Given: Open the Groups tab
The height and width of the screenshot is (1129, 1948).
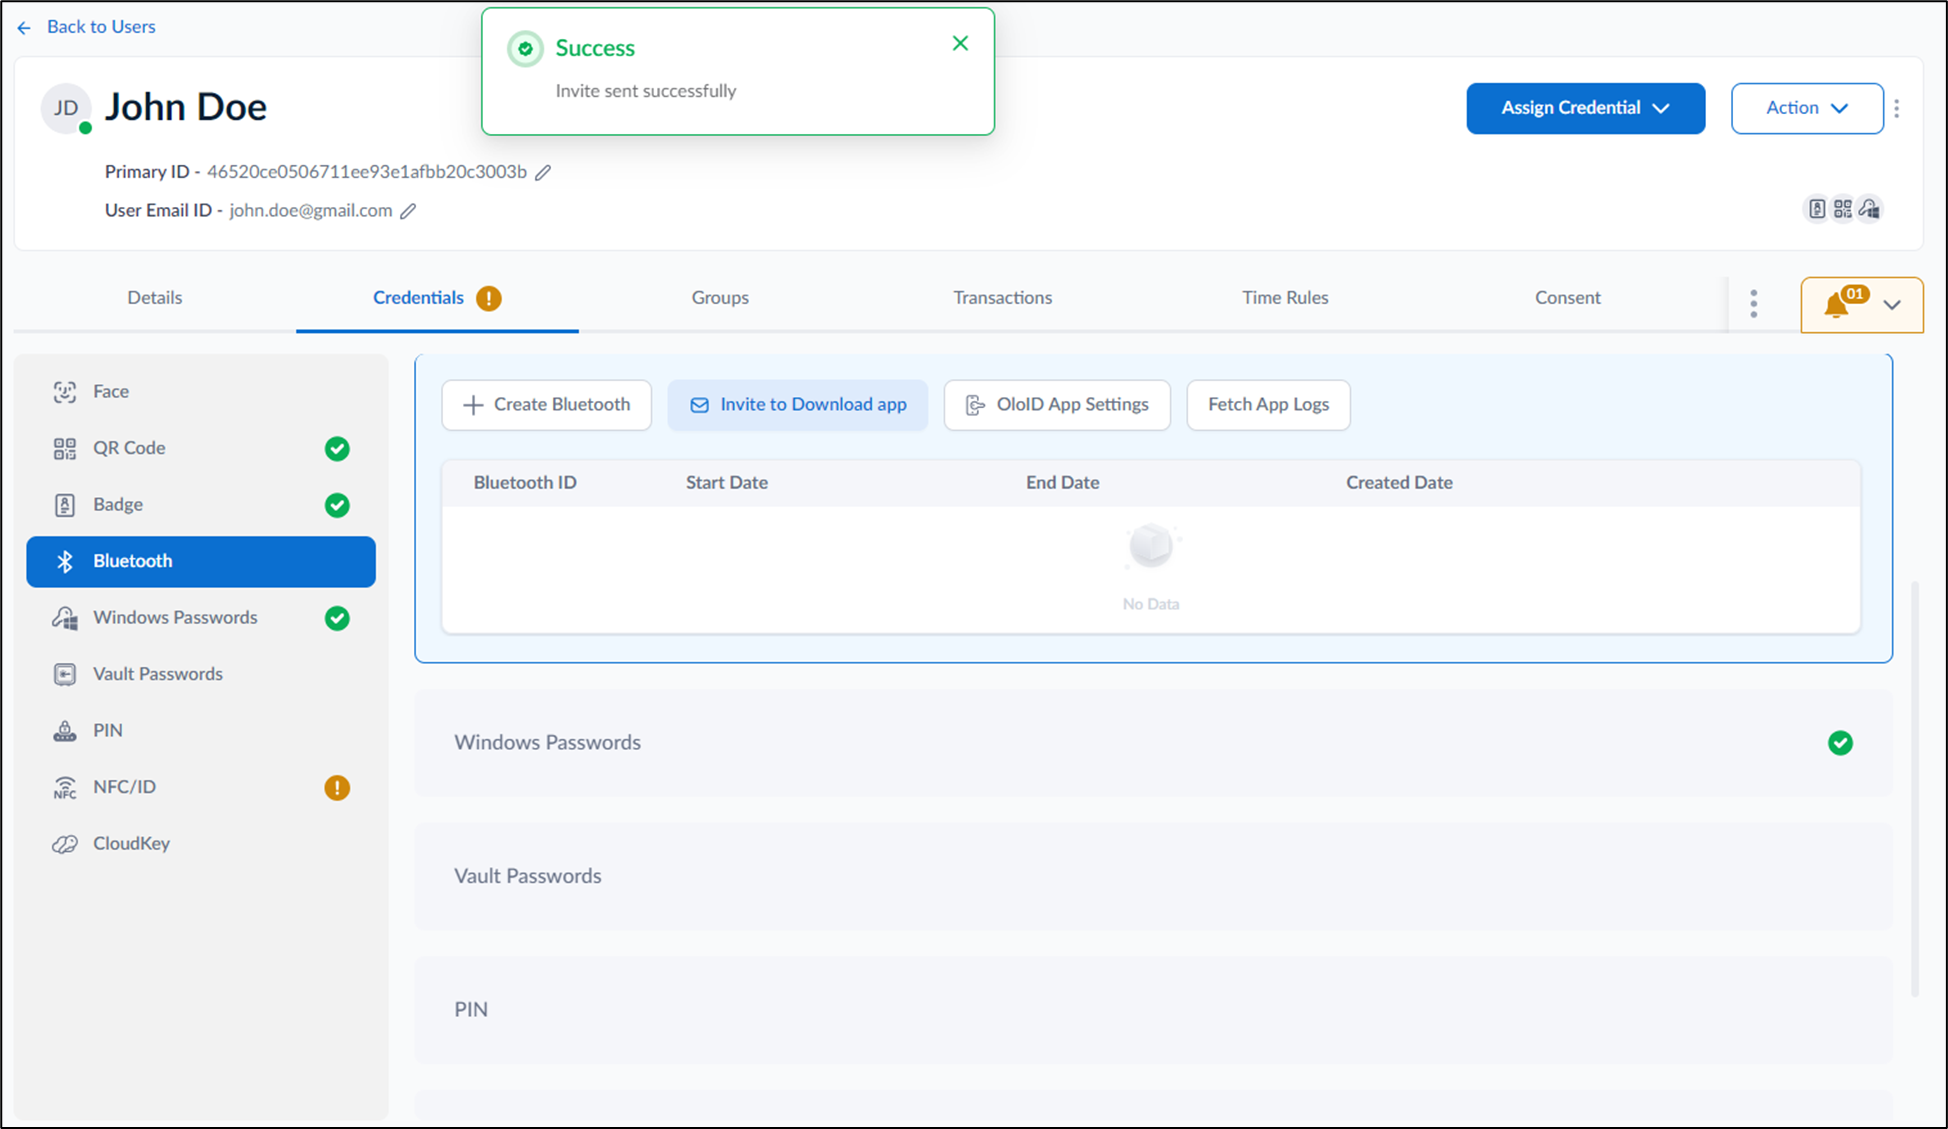Looking at the screenshot, I should (720, 297).
